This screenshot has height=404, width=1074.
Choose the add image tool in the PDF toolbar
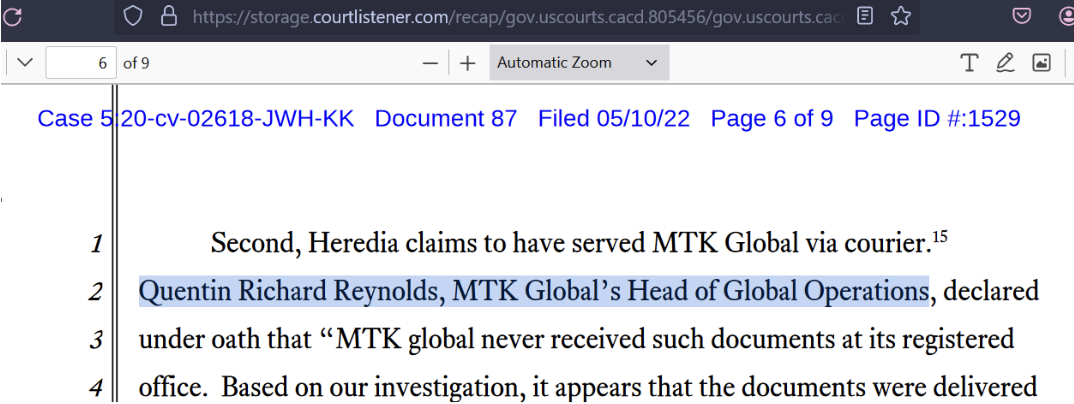(x=1041, y=63)
